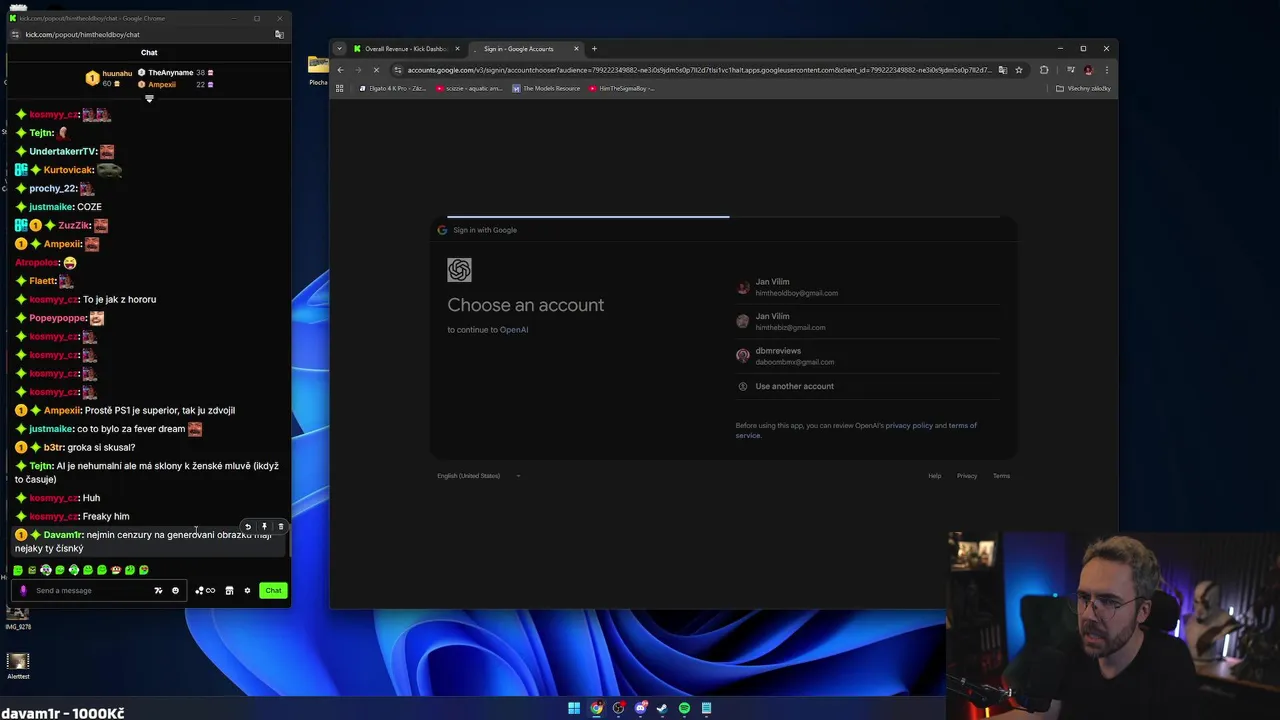1280x720 pixels.
Task: Close the Sign in Google Accounts tab
Action: (x=576, y=49)
